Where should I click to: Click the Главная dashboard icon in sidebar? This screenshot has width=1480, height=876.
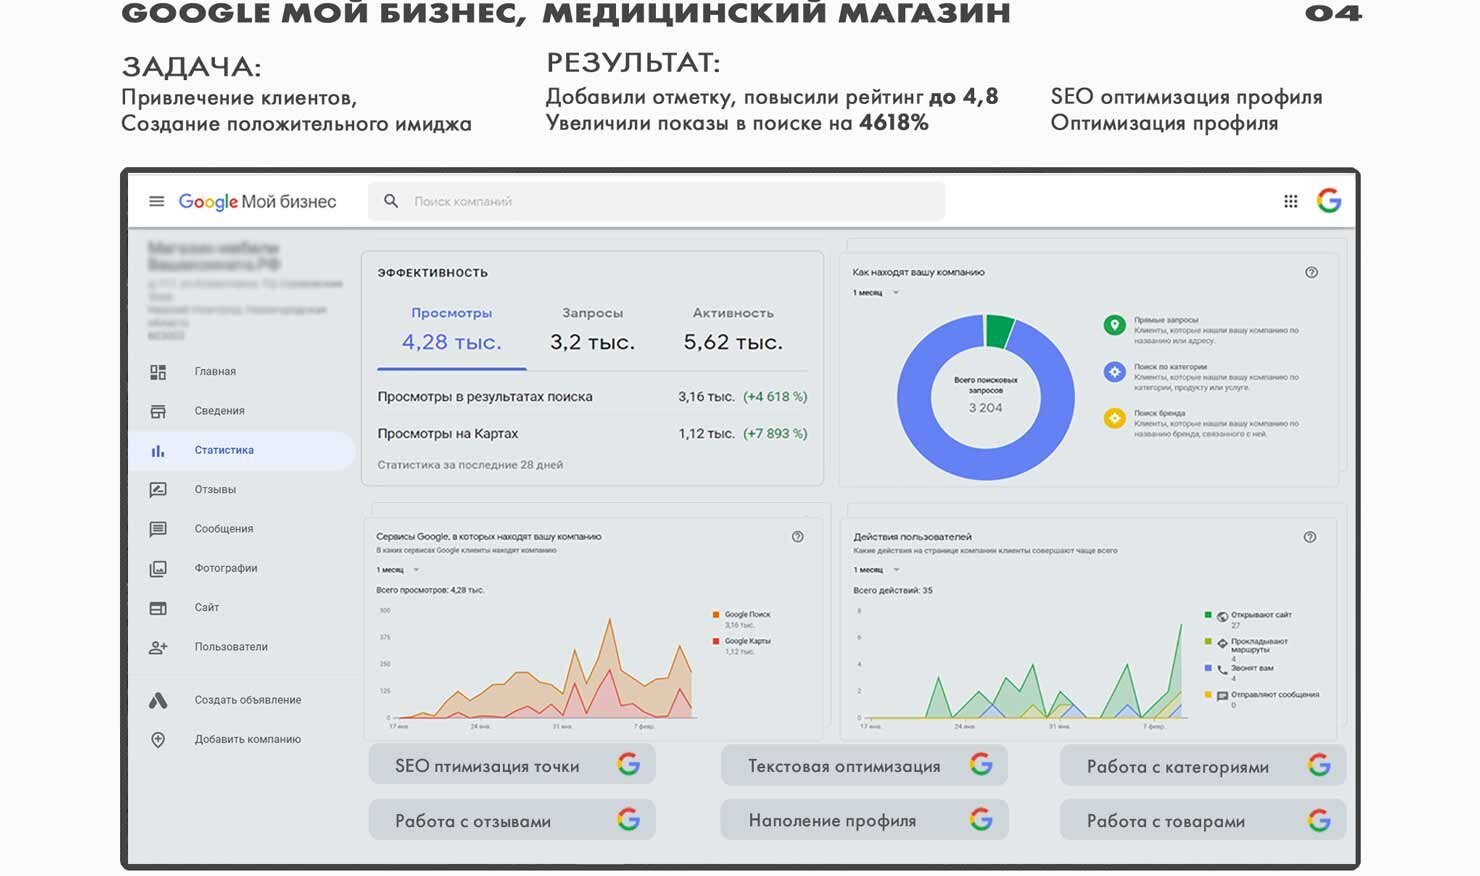pos(158,372)
